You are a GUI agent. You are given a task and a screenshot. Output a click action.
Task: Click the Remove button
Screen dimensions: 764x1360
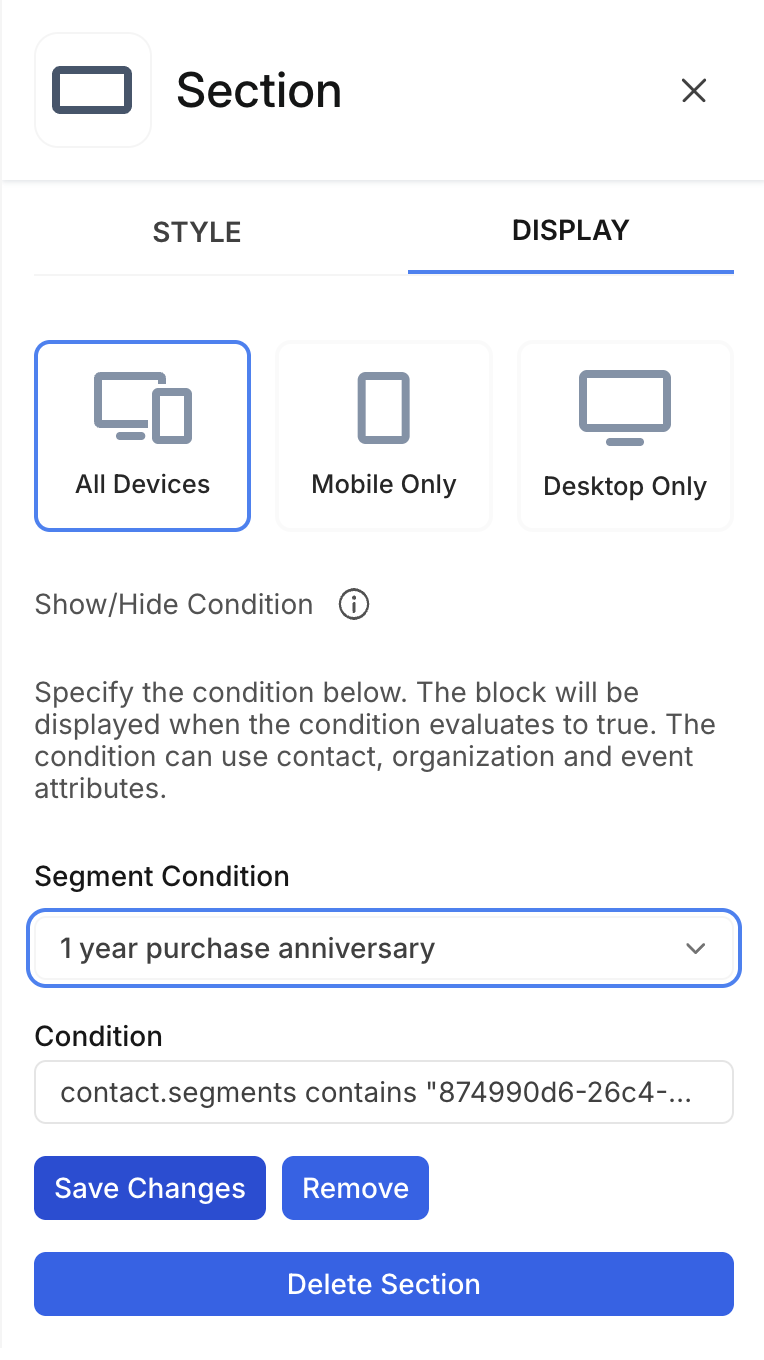(x=355, y=1188)
